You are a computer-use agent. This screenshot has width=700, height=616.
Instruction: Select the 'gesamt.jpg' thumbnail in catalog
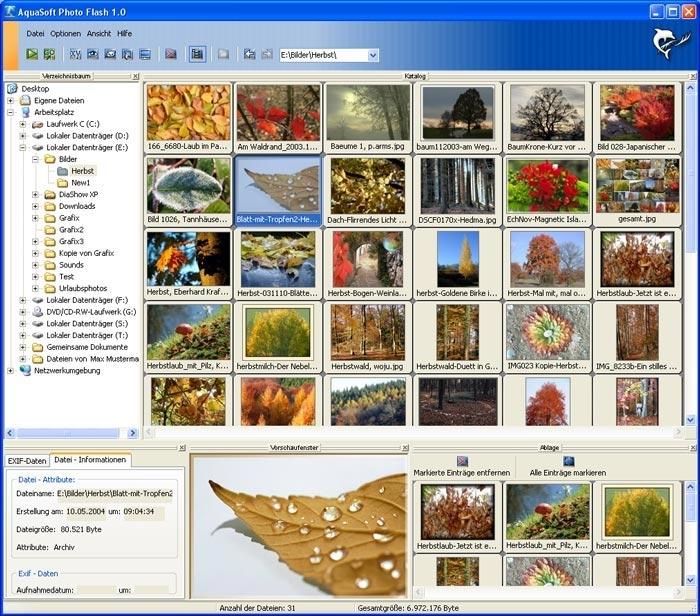pos(637,191)
